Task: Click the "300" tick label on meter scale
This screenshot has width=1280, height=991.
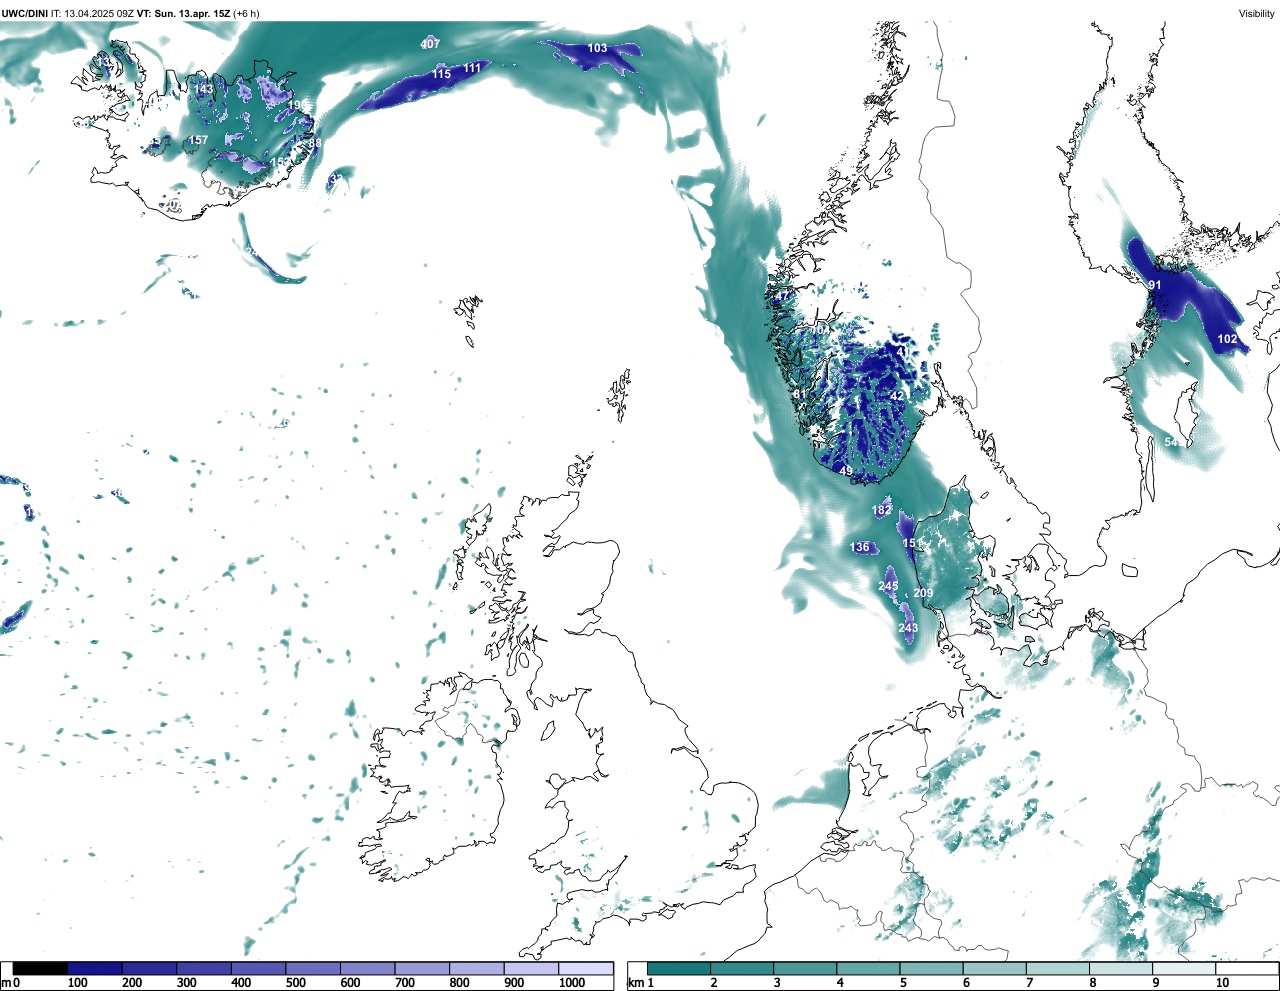Action: pos(186,983)
